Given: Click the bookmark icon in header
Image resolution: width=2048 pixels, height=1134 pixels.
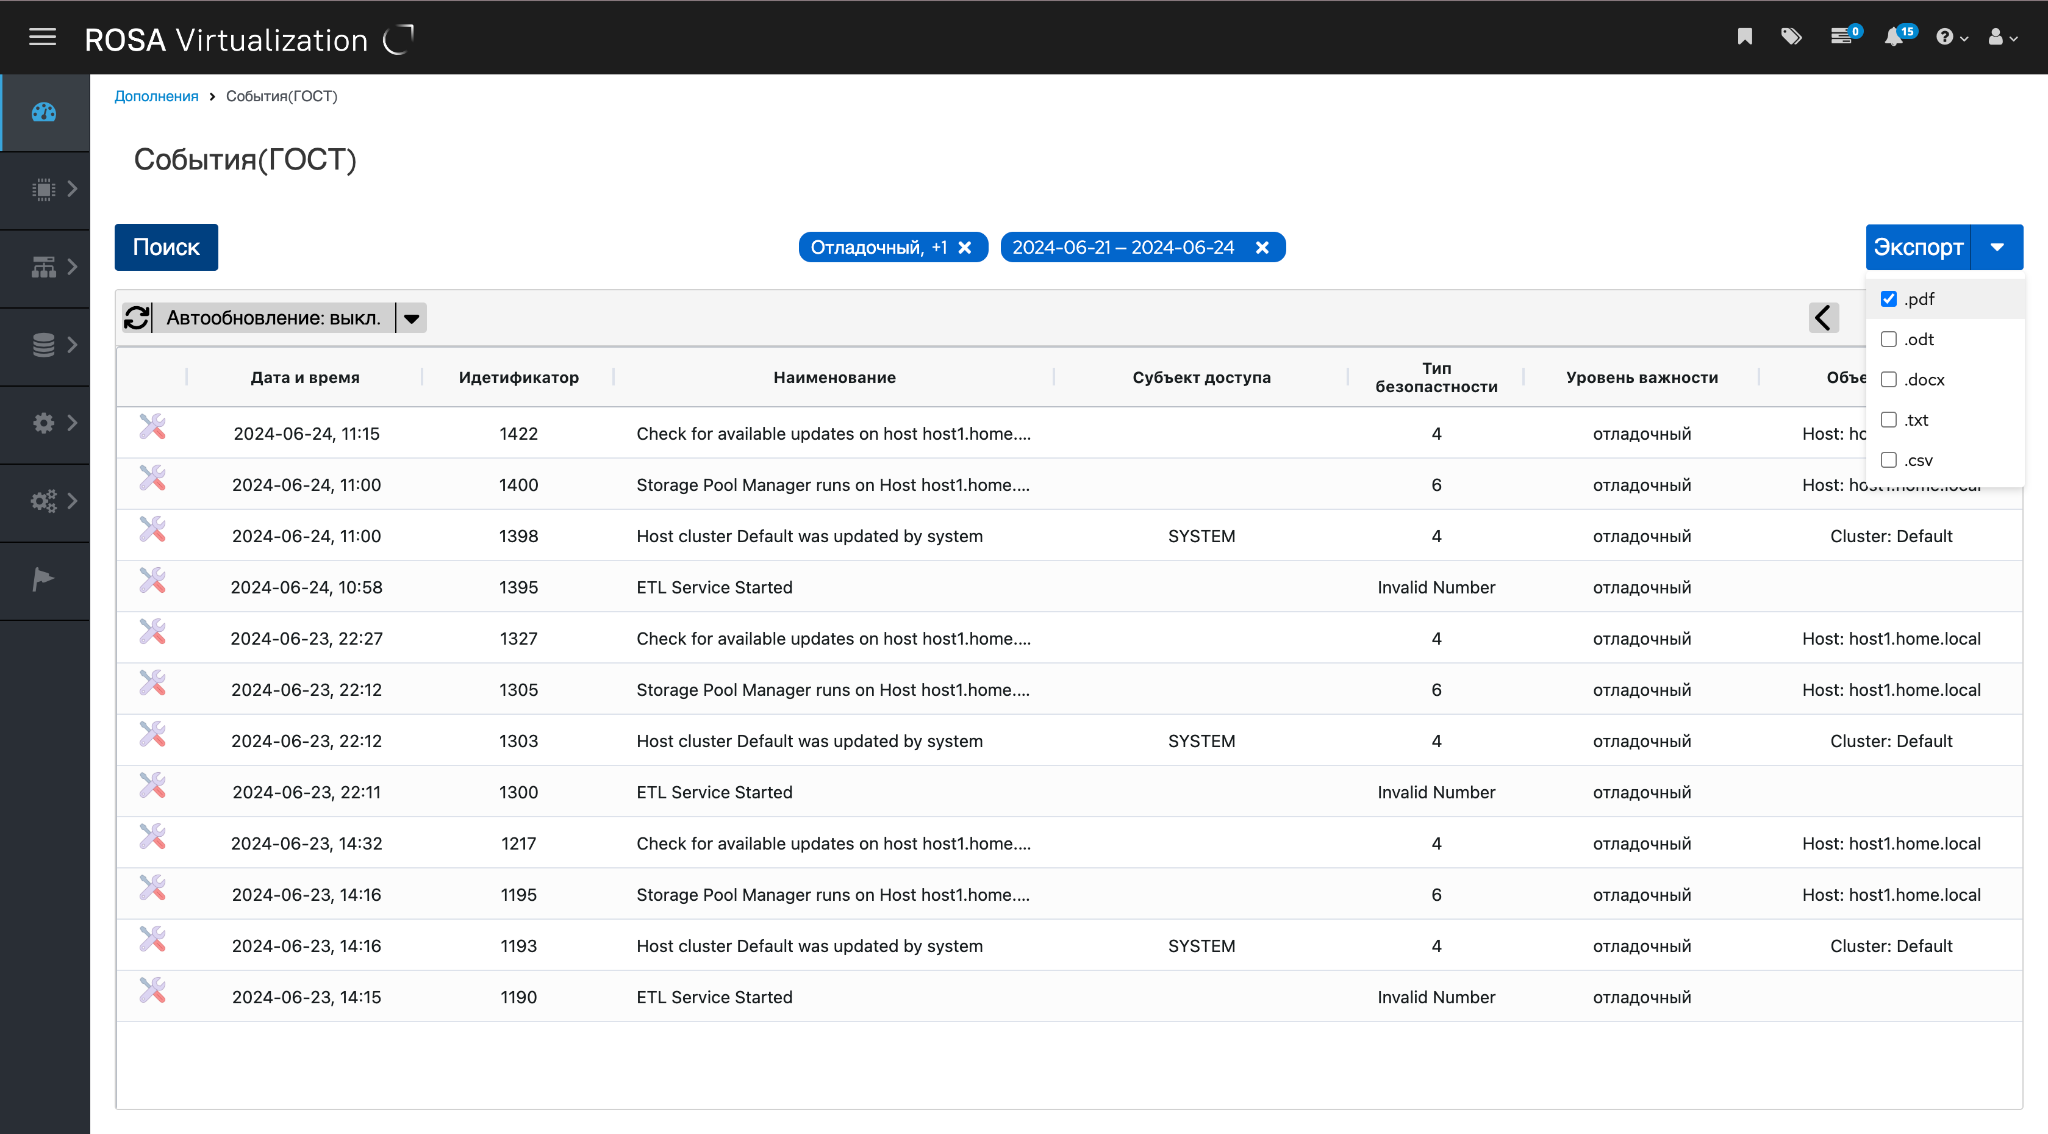Looking at the screenshot, I should 1745,37.
